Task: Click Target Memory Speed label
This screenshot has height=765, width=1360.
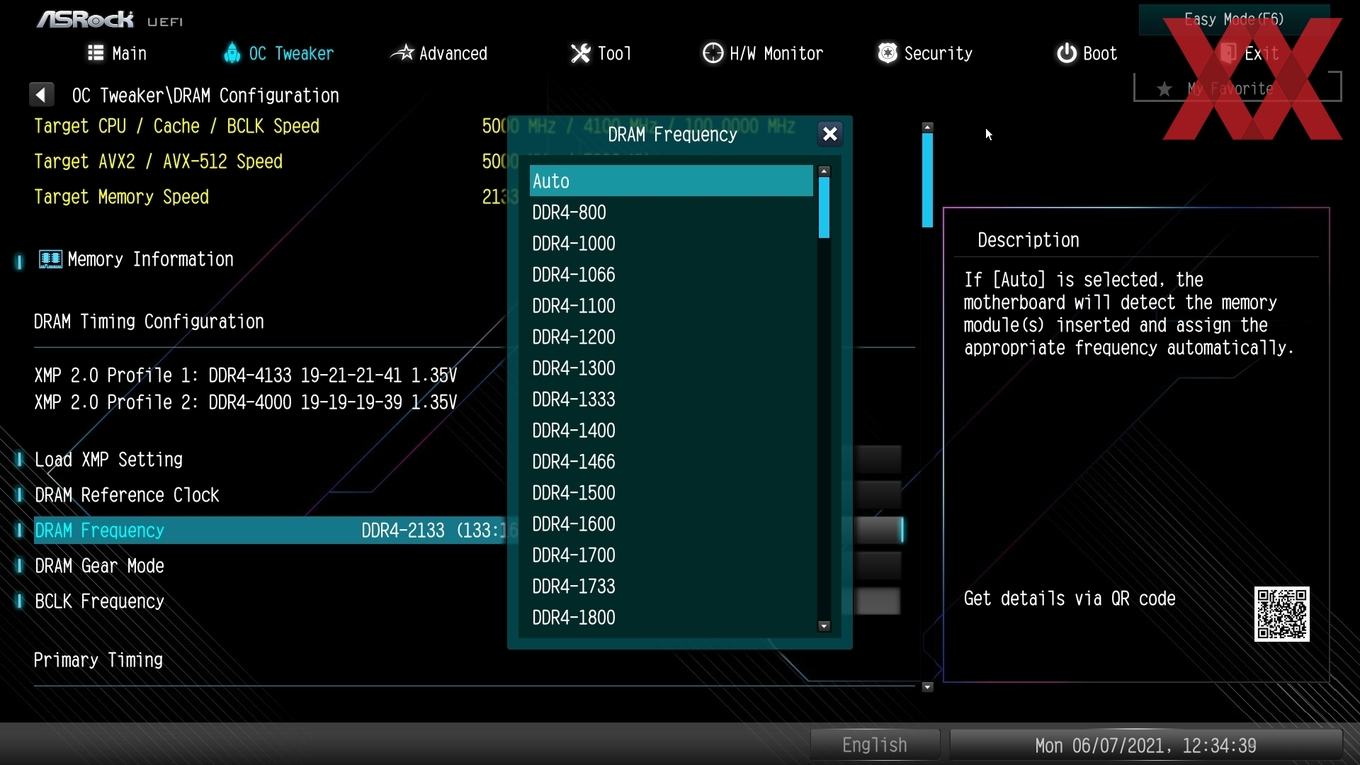Action: [x=121, y=197]
